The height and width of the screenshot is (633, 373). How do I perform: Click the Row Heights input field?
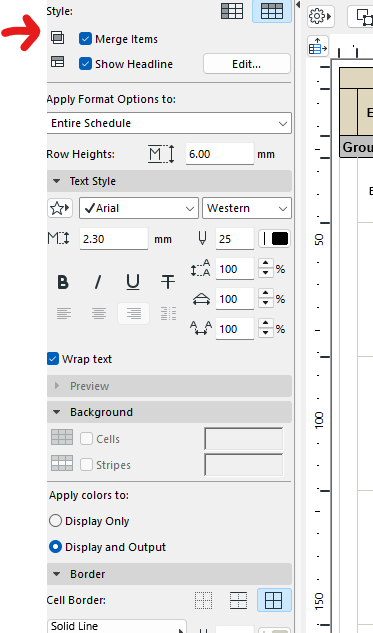pyautogui.click(x=220, y=154)
